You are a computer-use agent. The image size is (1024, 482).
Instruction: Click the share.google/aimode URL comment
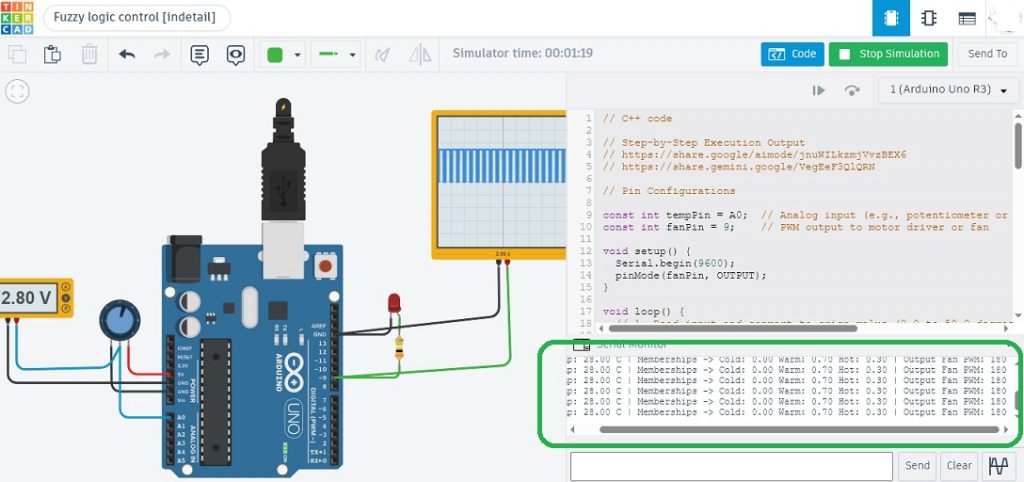tap(754, 155)
